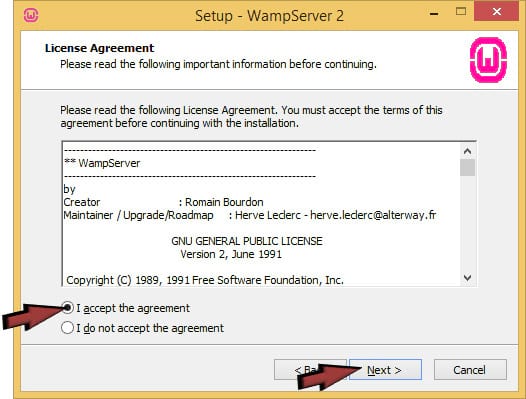Click inside the license text box

(262, 214)
